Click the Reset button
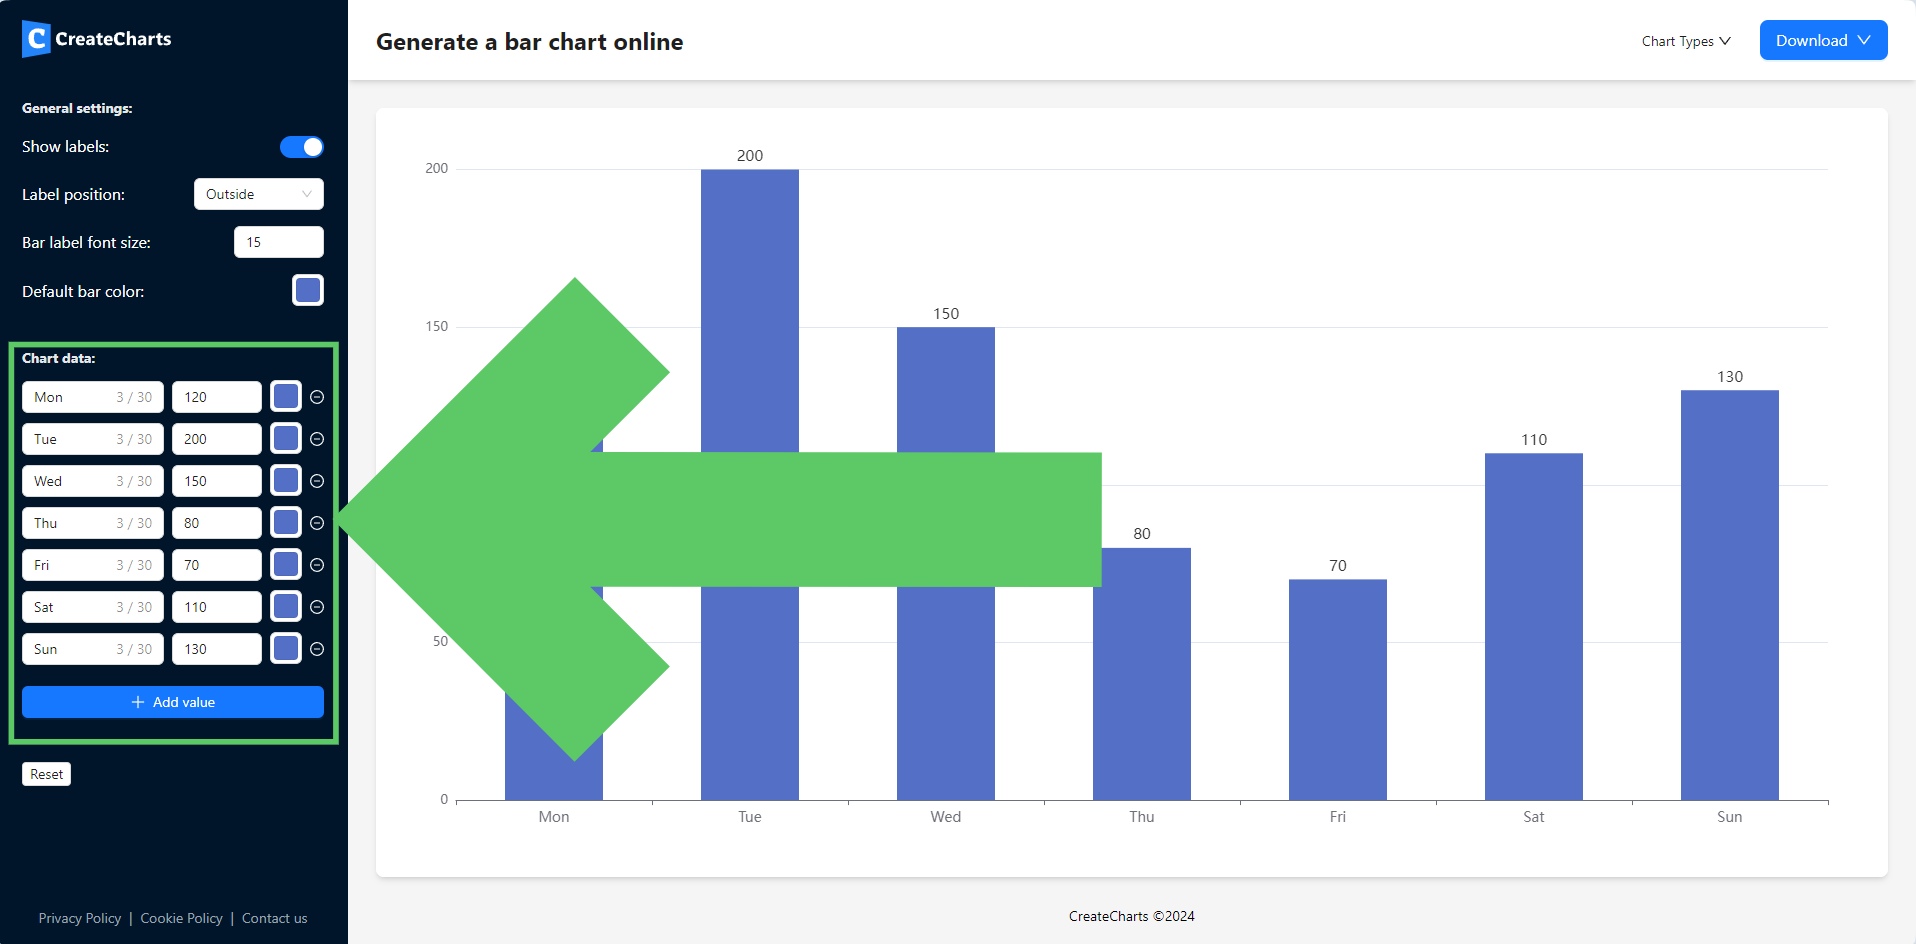The width and height of the screenshot is (1916, 944). [x=46, y=773]
